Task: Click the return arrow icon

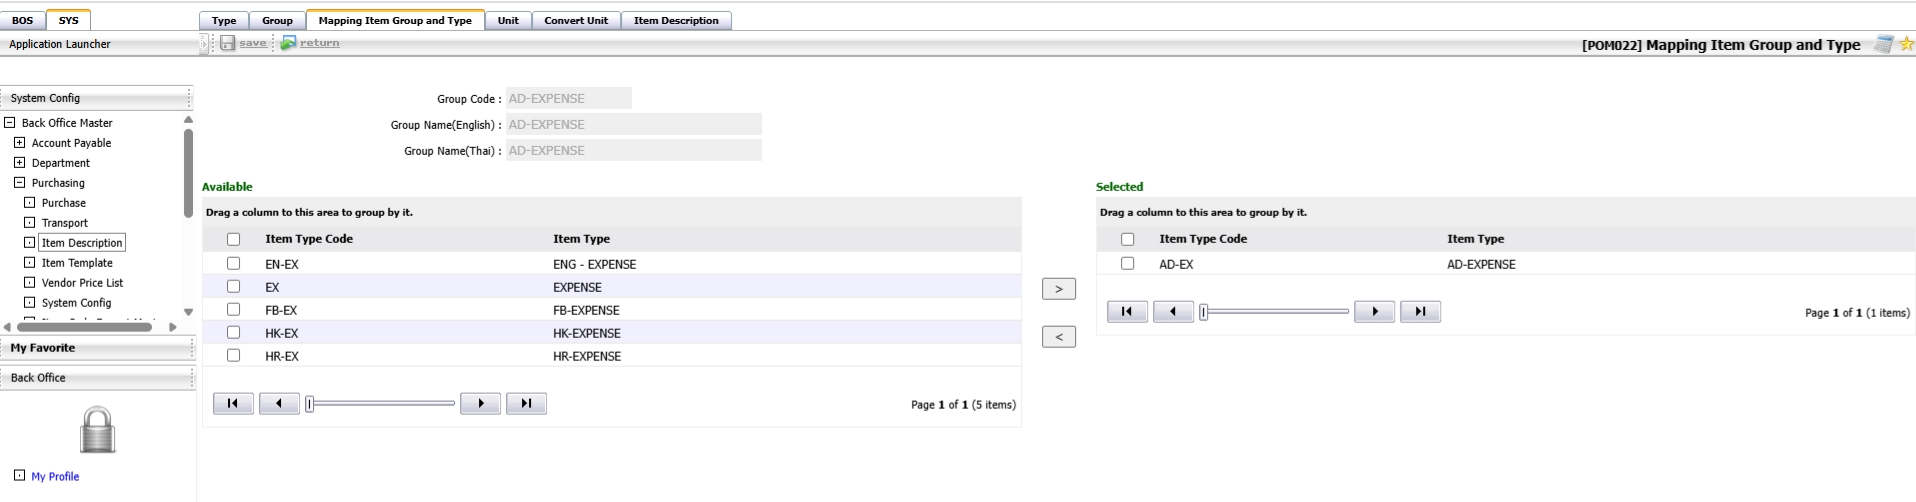Action: (x=288, y=43)
